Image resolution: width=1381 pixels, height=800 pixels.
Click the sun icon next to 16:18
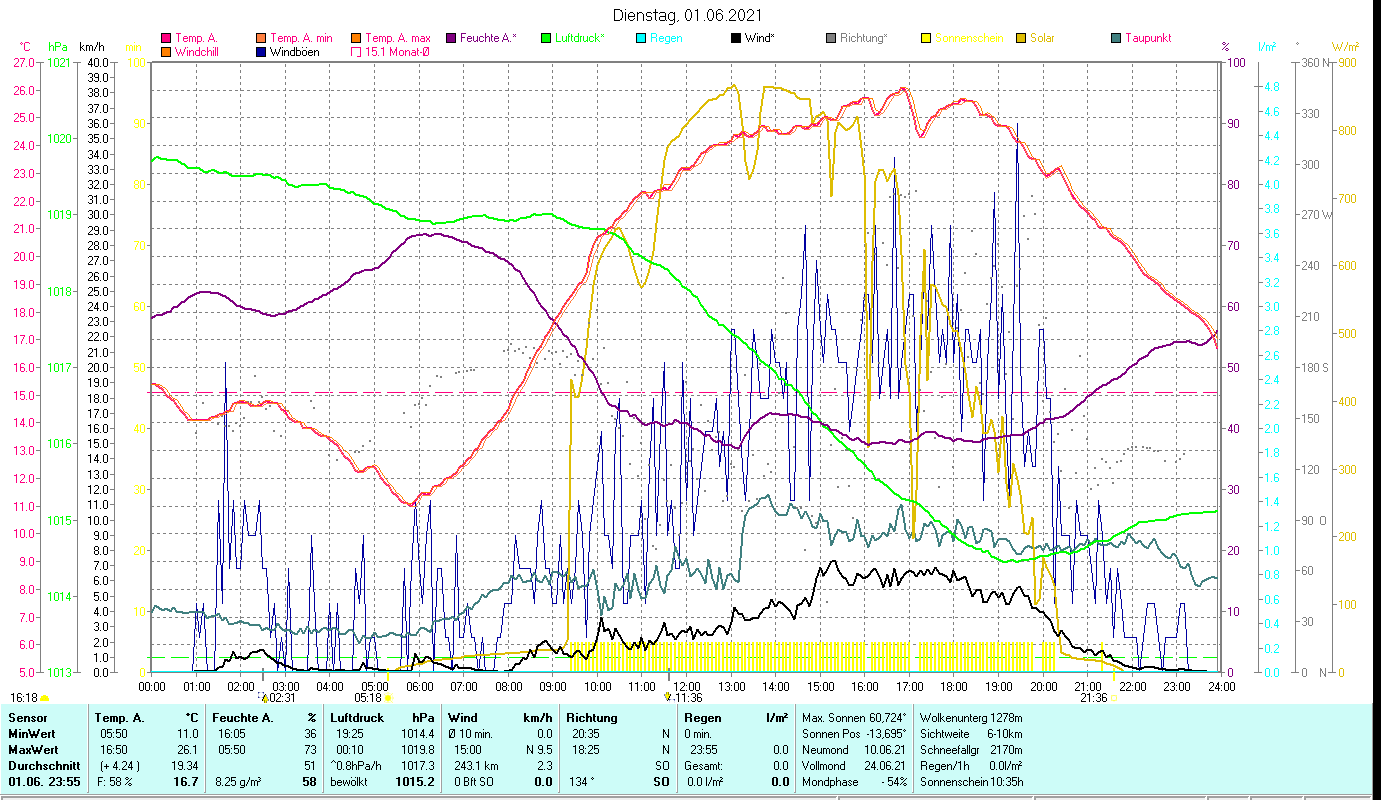click(x=45, y=698)
